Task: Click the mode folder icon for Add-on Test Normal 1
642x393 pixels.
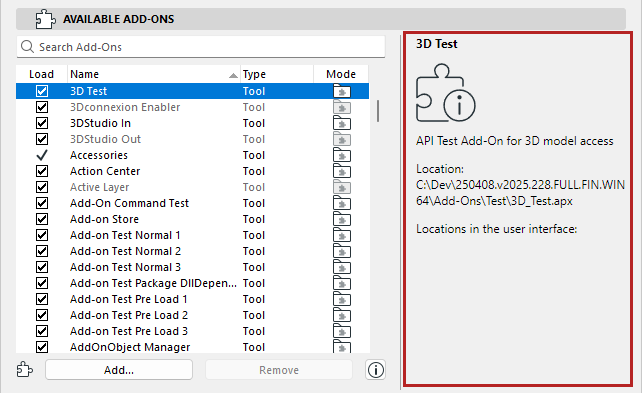Action: click(342, 235)
